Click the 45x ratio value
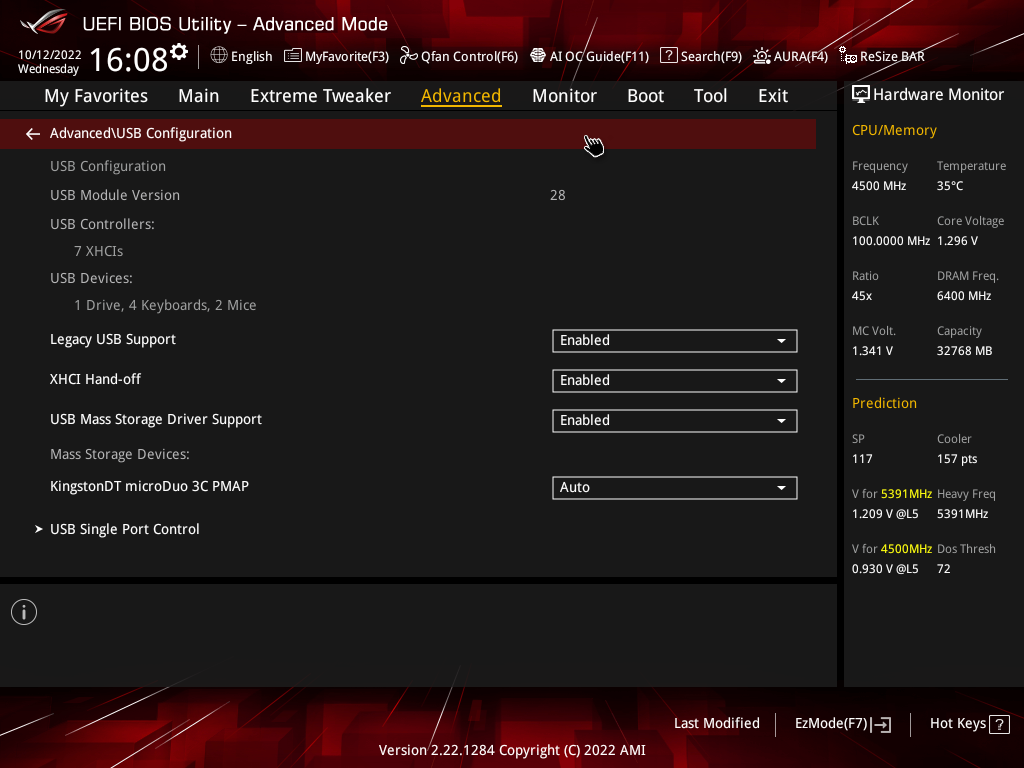Screen dimensions: 1024x768 pos(862,296)
